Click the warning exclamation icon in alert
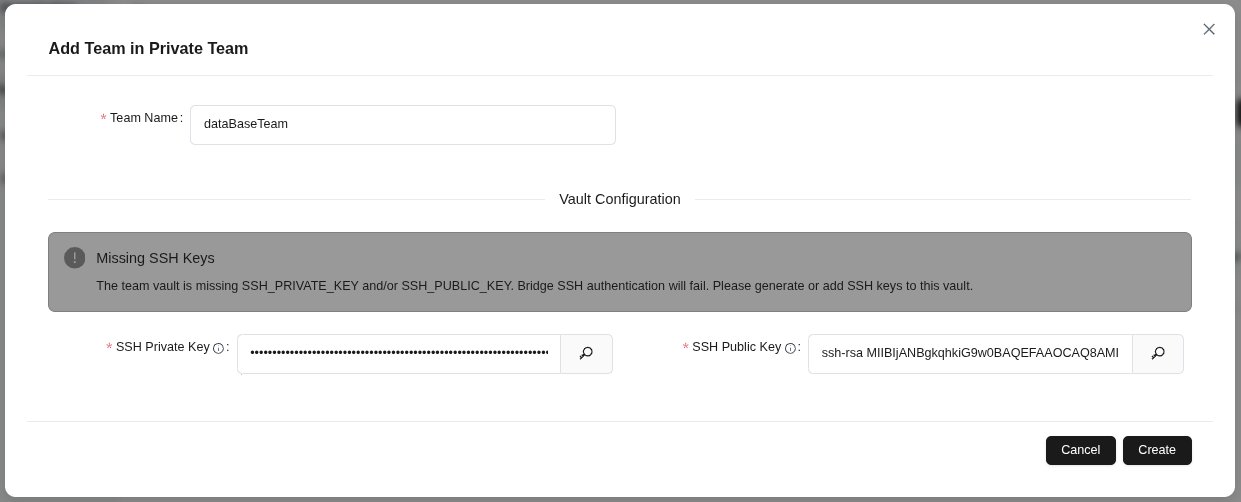The width and height of the screenshot is (1241, 502). pos(75,258)
